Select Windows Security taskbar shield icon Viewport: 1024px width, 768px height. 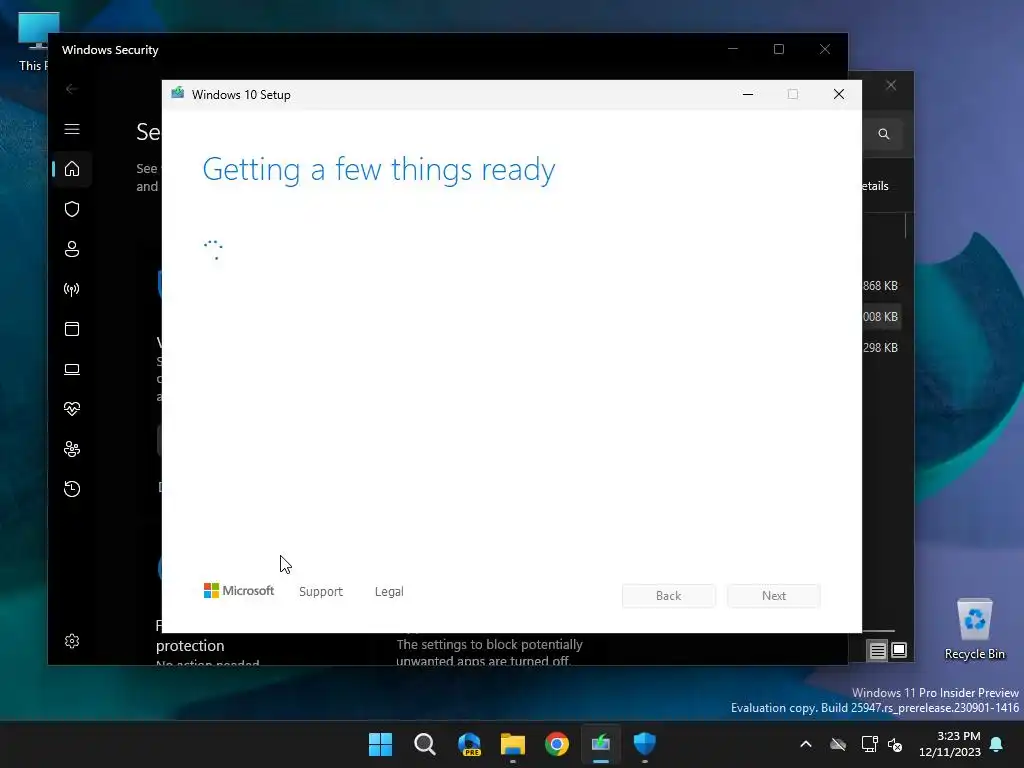(x=645, y=744)
